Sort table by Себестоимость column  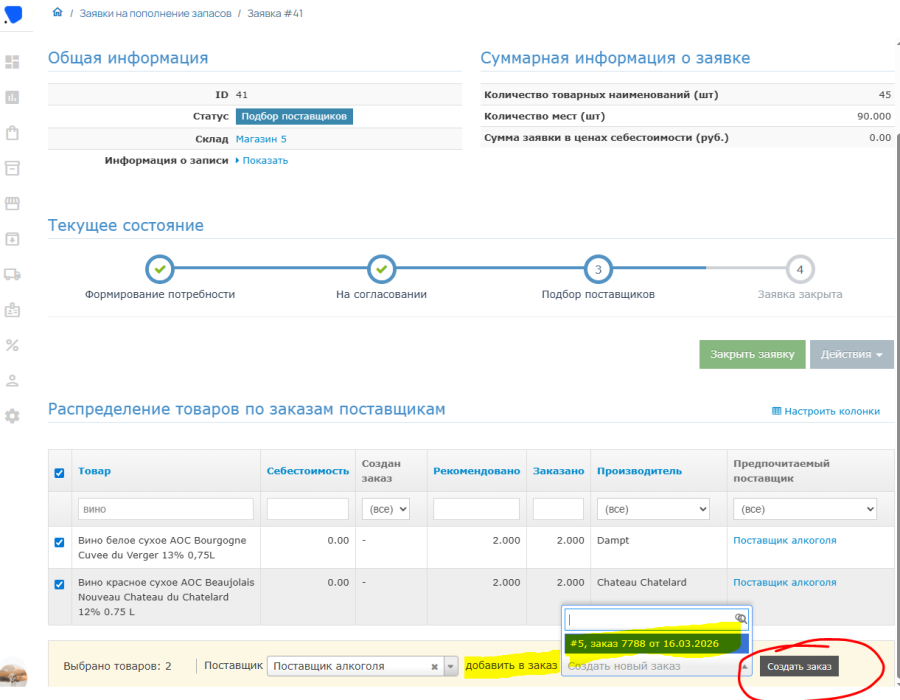click(x=308, y=471)
